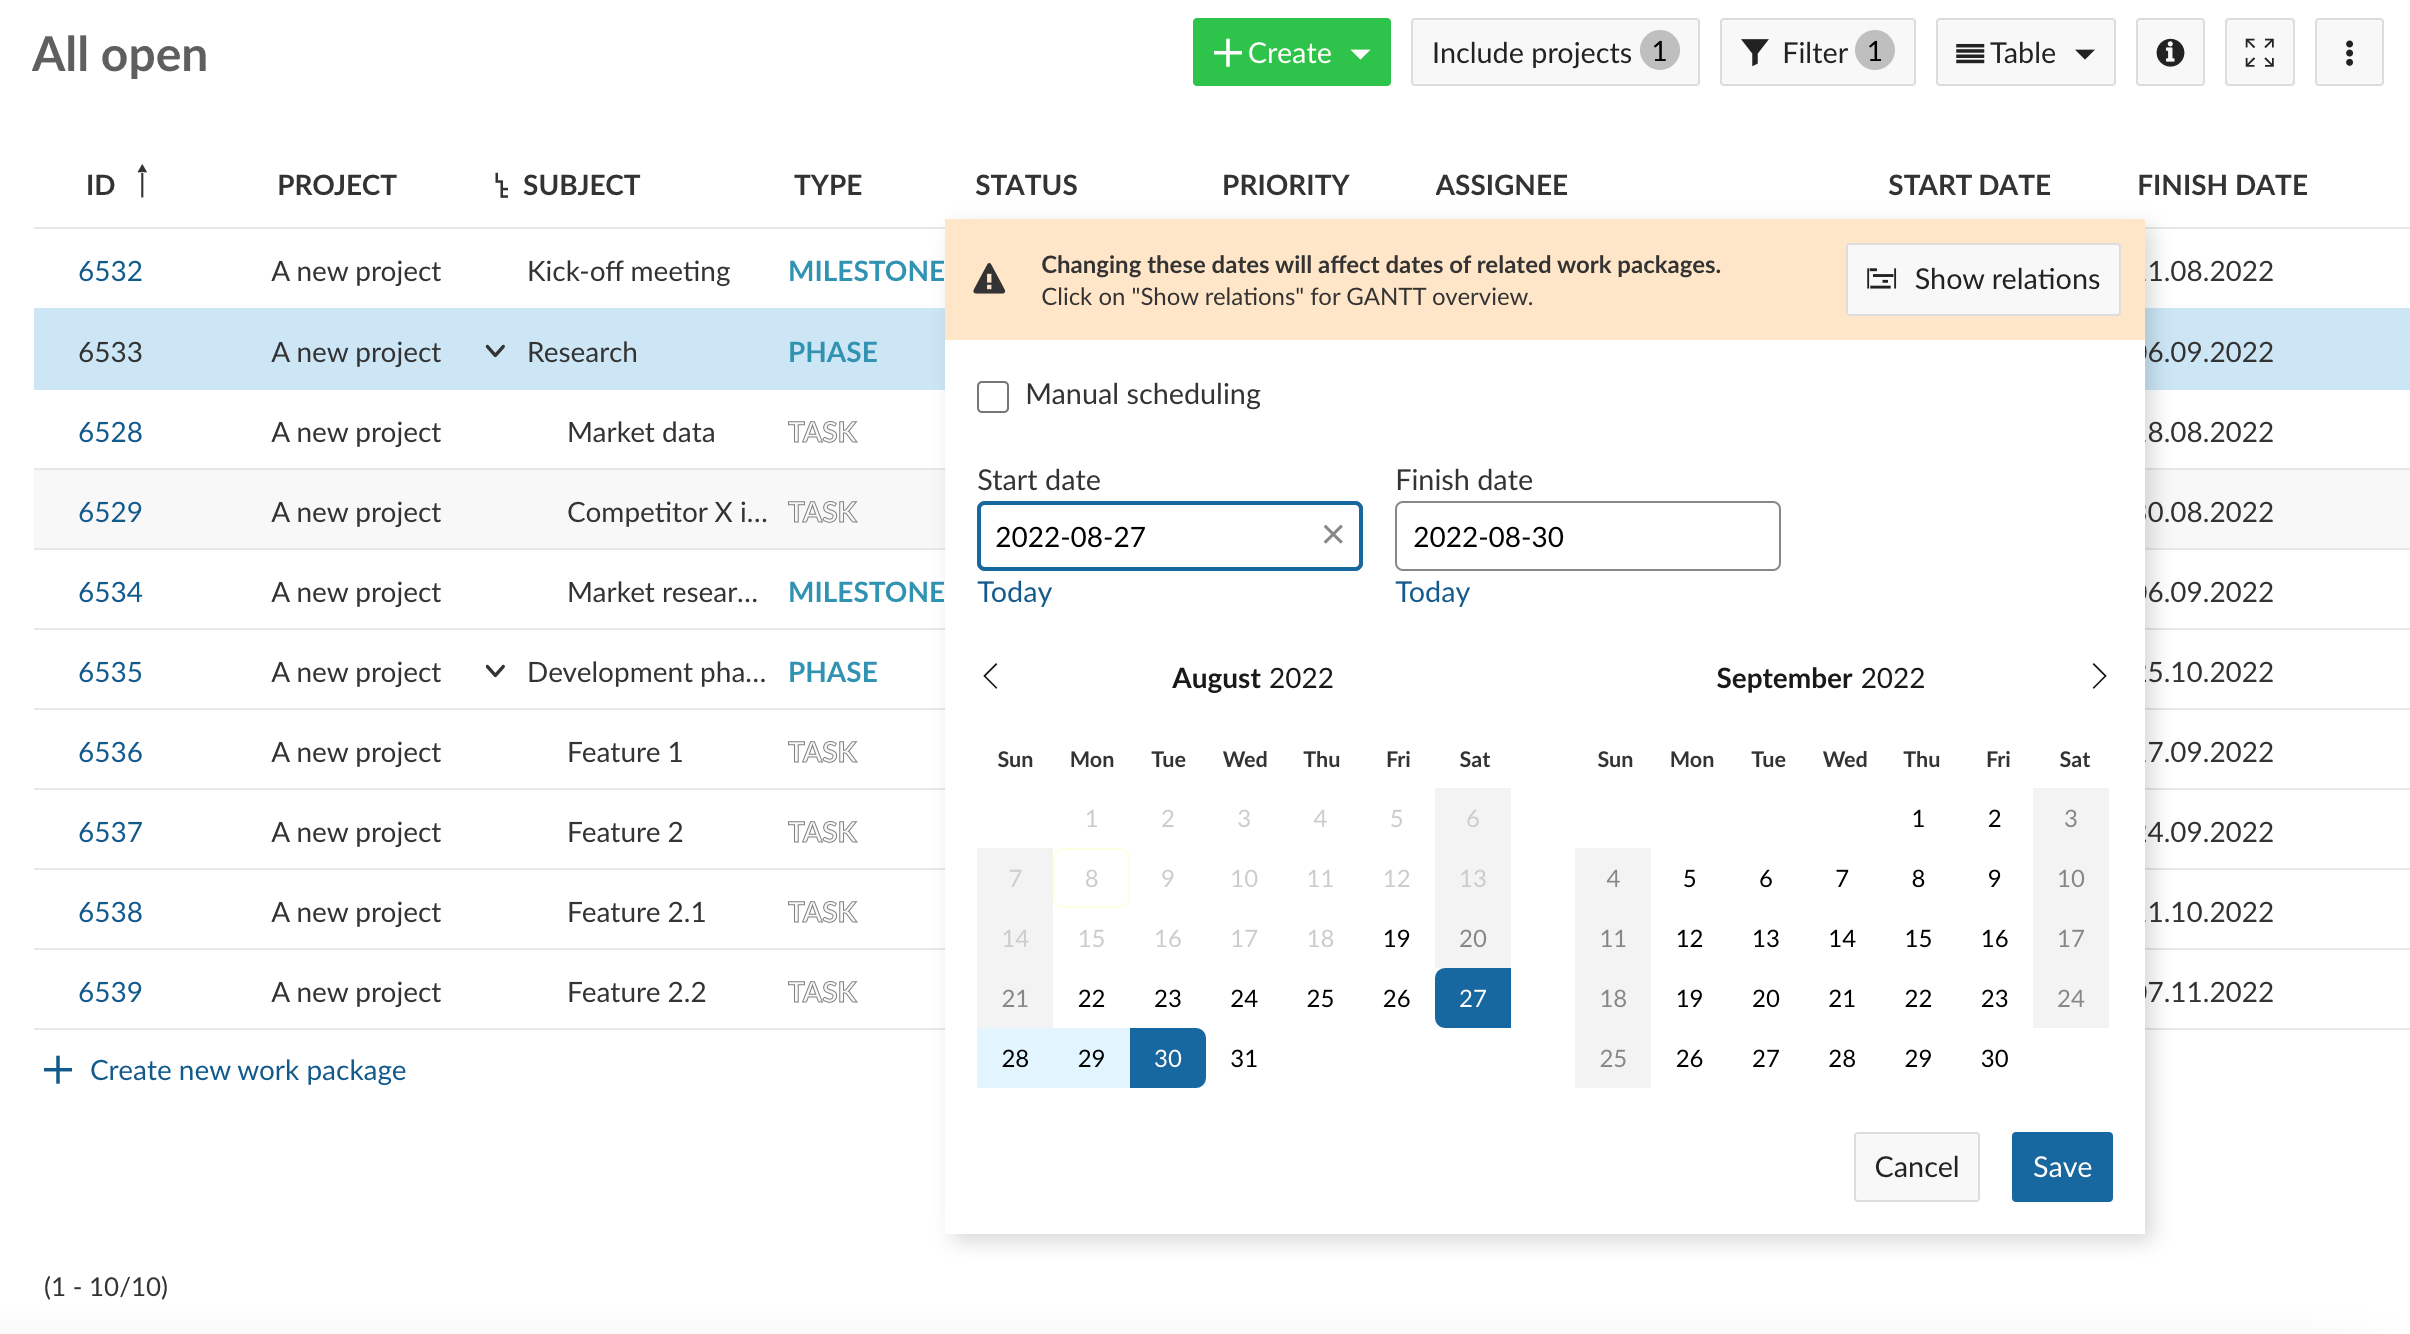Click the Table view dropdown arrow
The image size is (2410, 1334).
point(2086,54)
